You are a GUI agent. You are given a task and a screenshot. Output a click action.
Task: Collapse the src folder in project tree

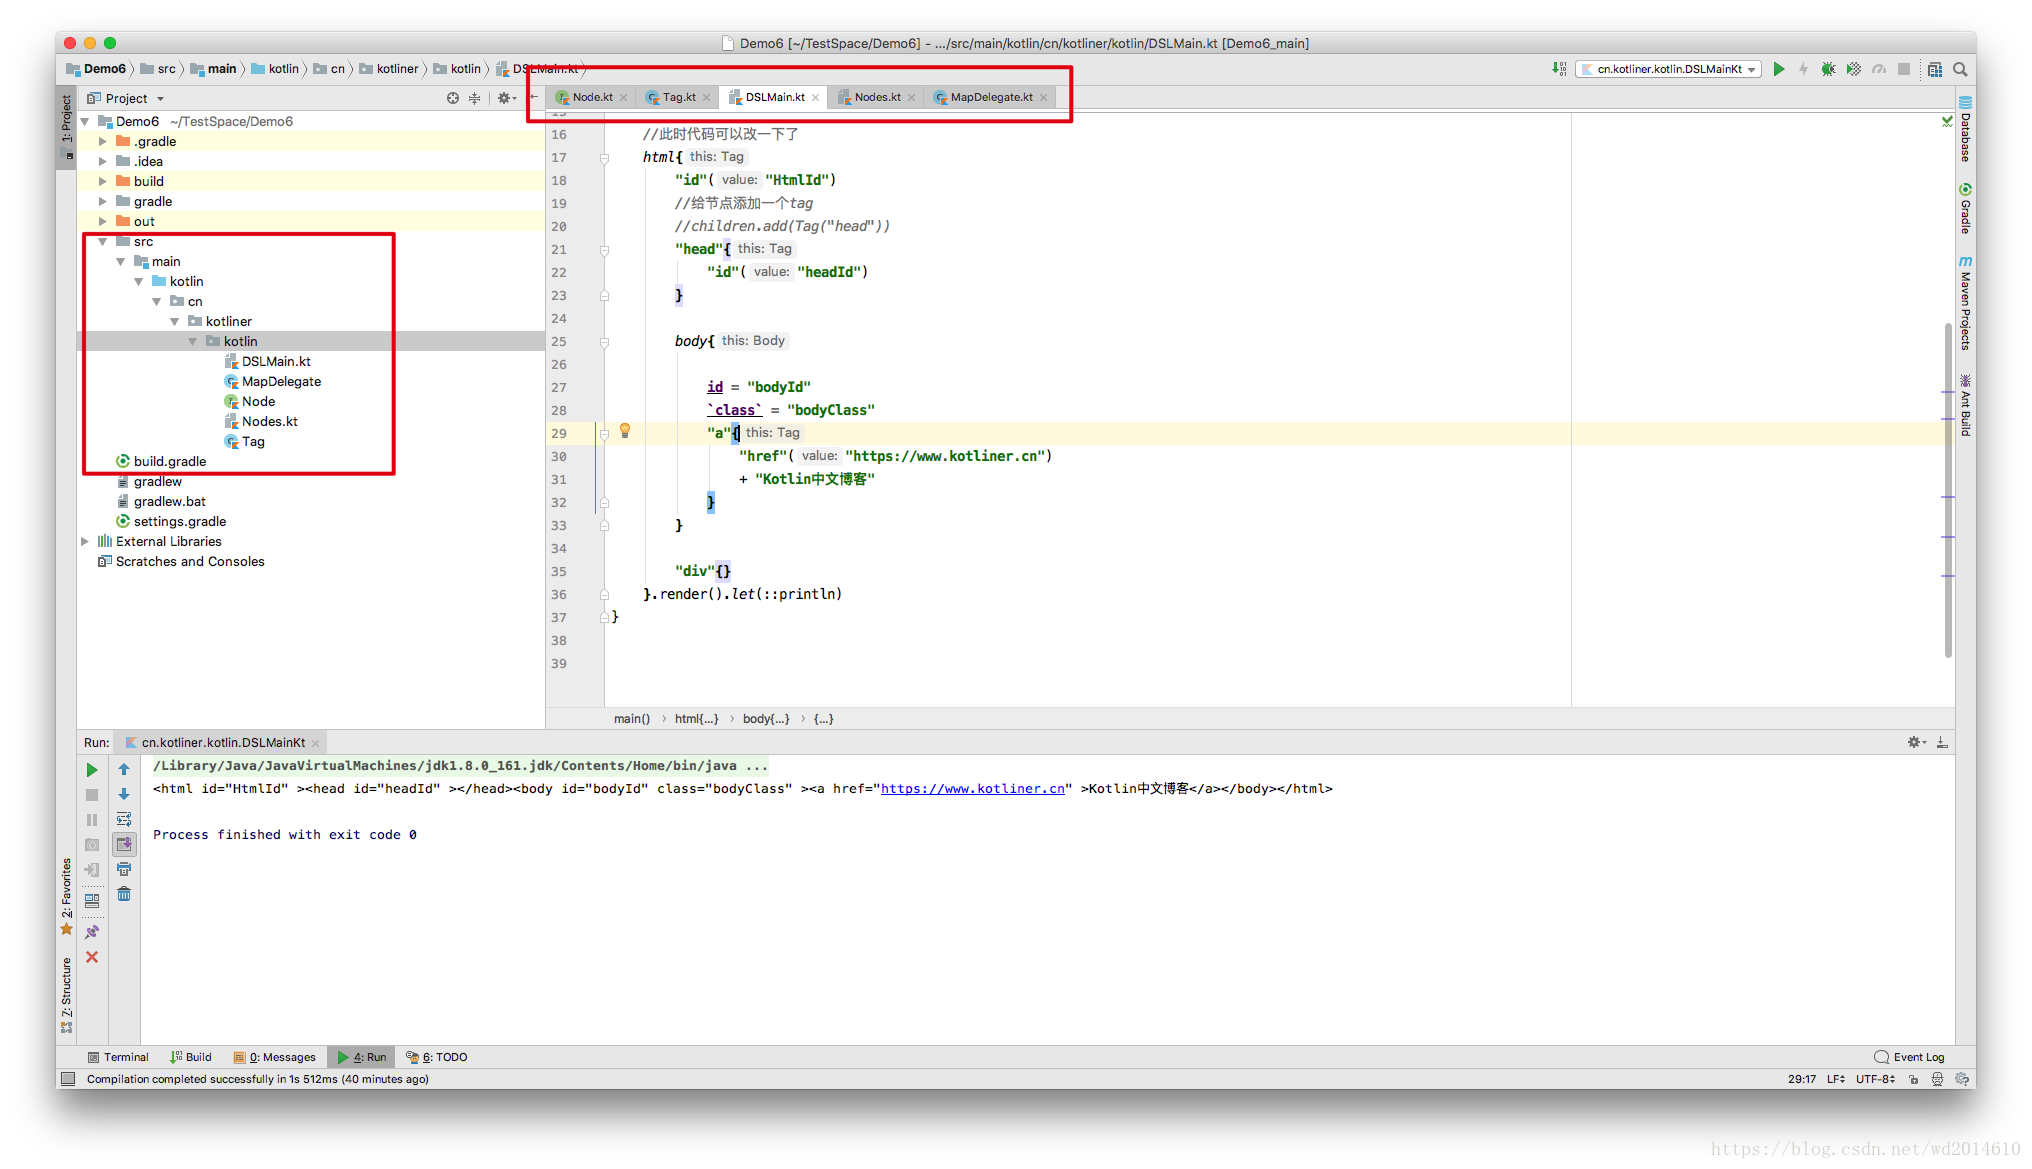[x=103, y=241]
